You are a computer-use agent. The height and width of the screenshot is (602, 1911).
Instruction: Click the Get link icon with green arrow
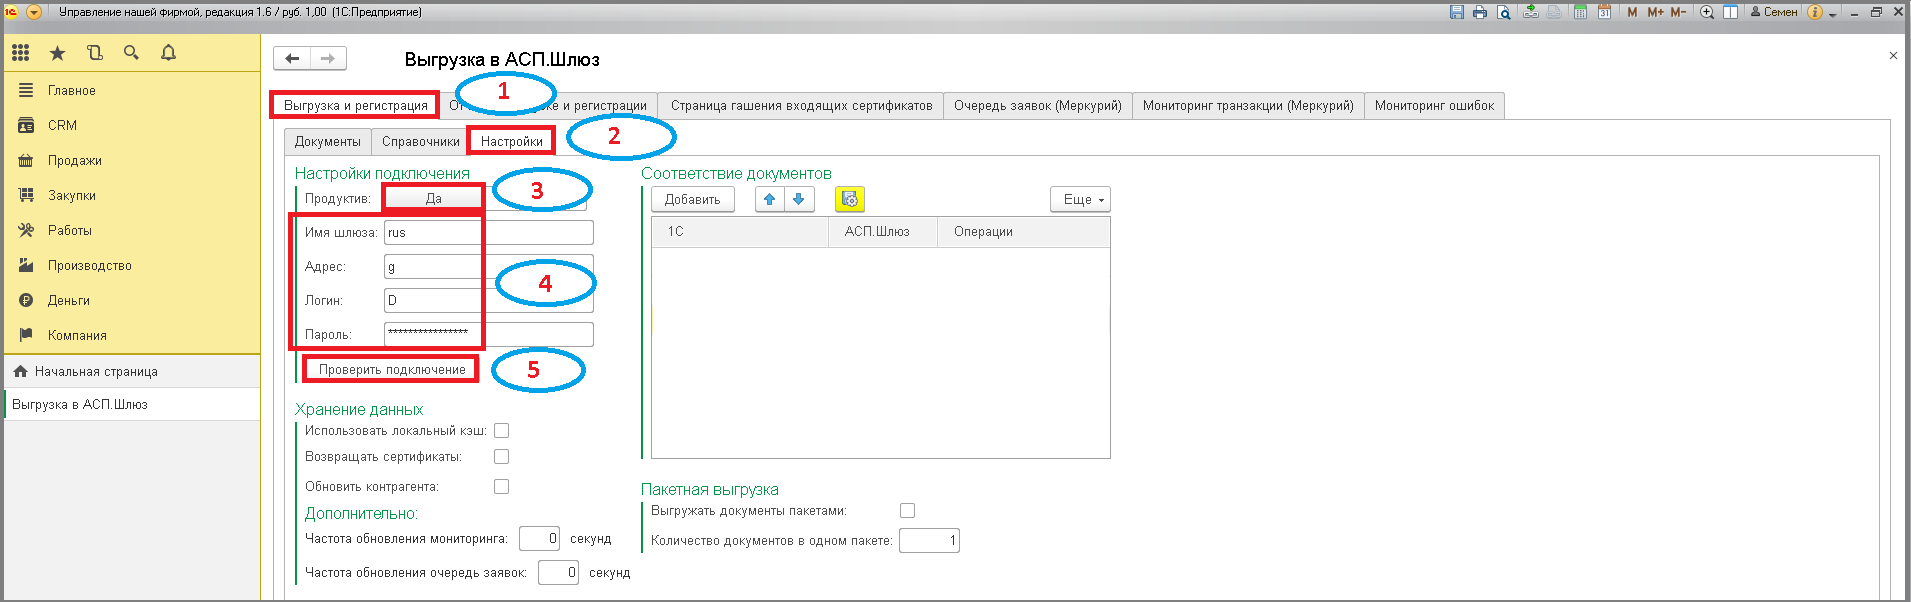[x=1531, y=12]
